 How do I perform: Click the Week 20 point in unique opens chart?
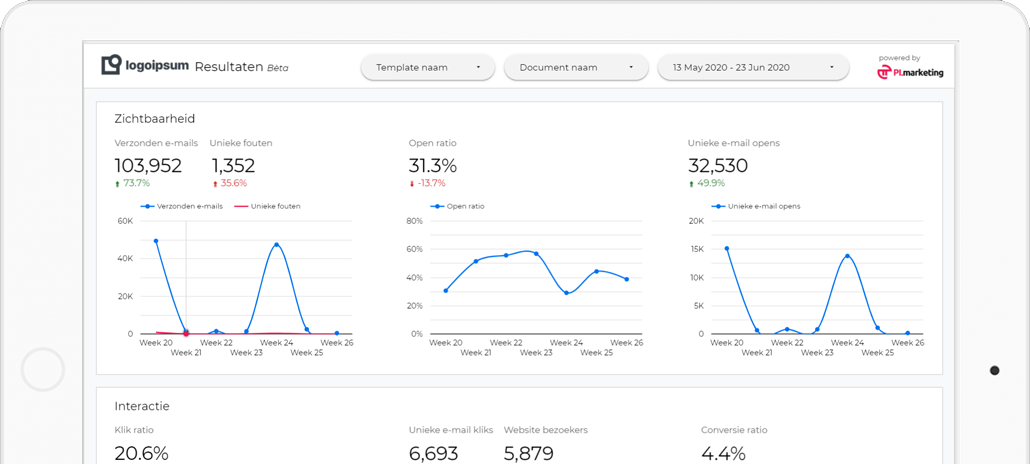pyautogui.click(x=727, y=248)
